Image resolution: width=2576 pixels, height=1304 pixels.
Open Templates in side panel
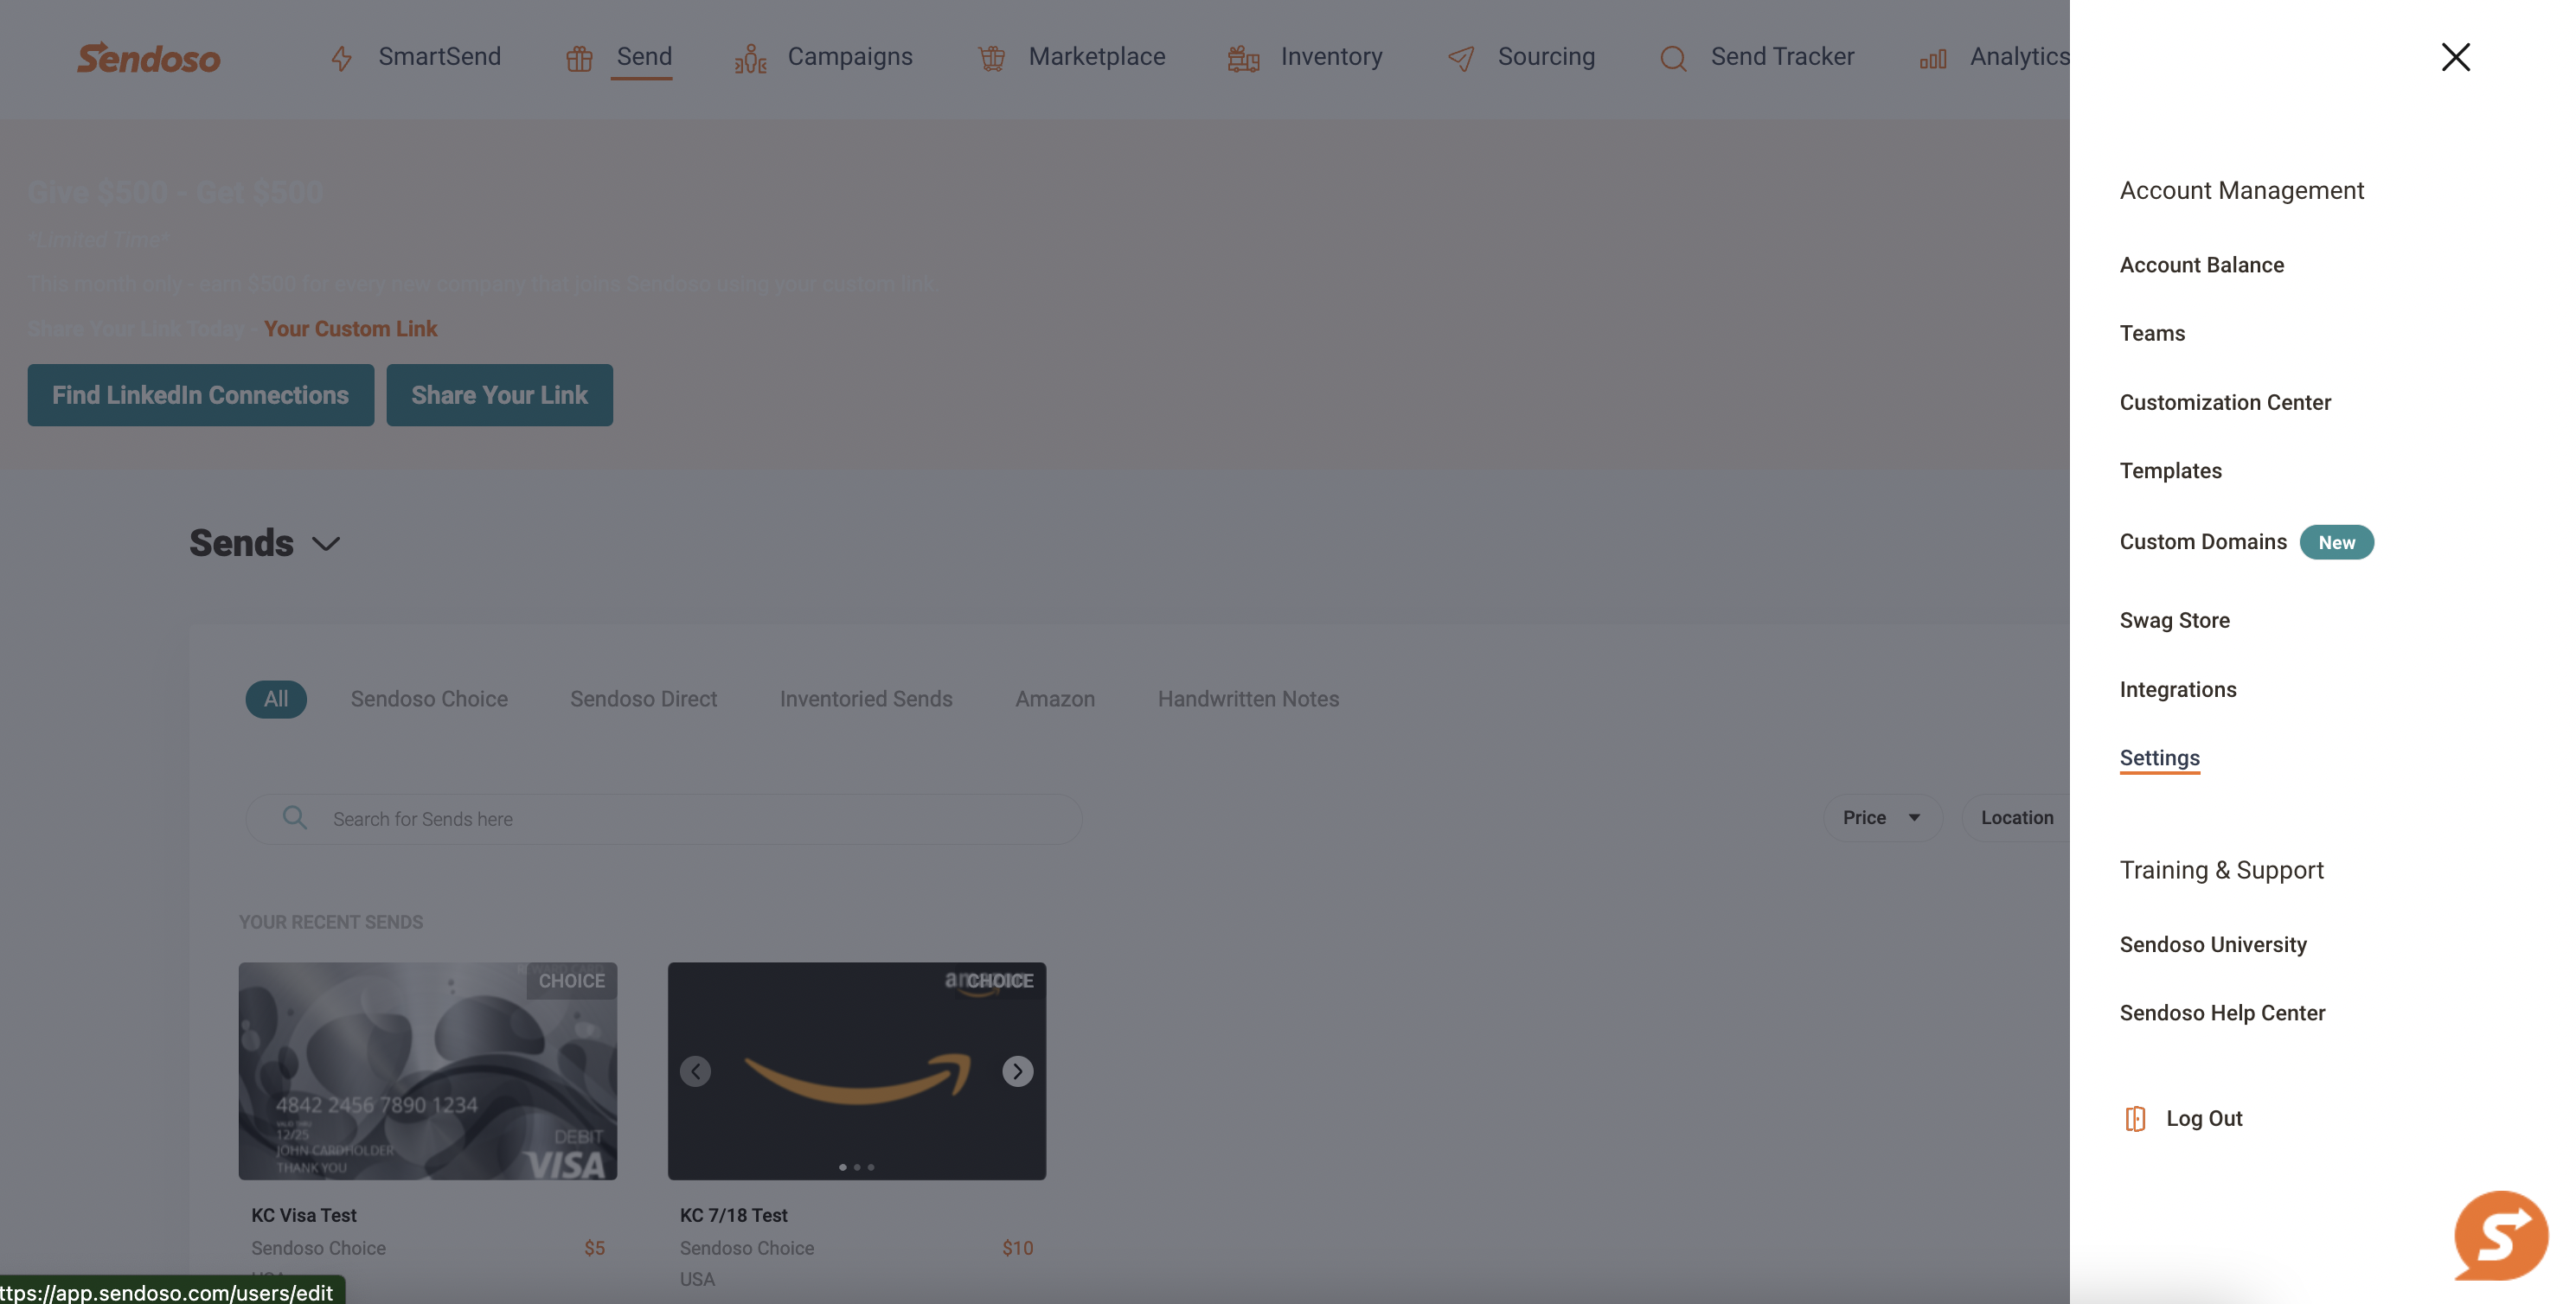point(2170,470)
